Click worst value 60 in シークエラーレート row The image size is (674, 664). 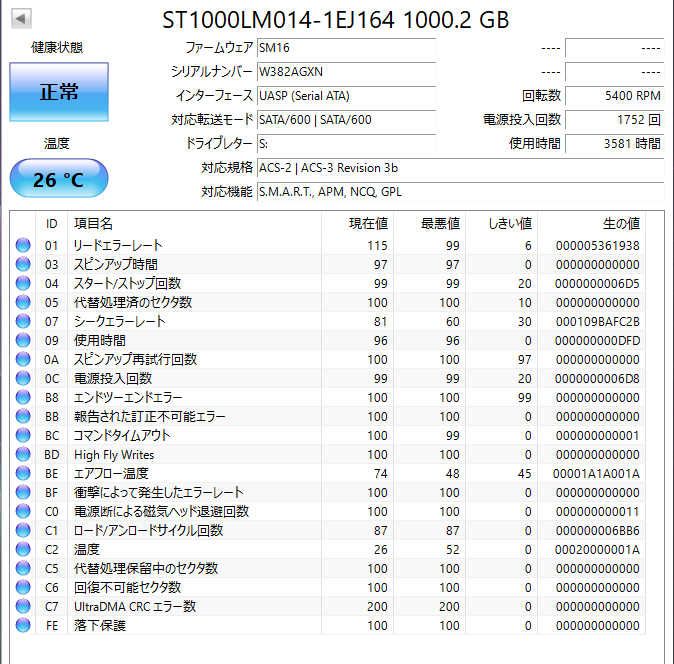pos(453,321)
